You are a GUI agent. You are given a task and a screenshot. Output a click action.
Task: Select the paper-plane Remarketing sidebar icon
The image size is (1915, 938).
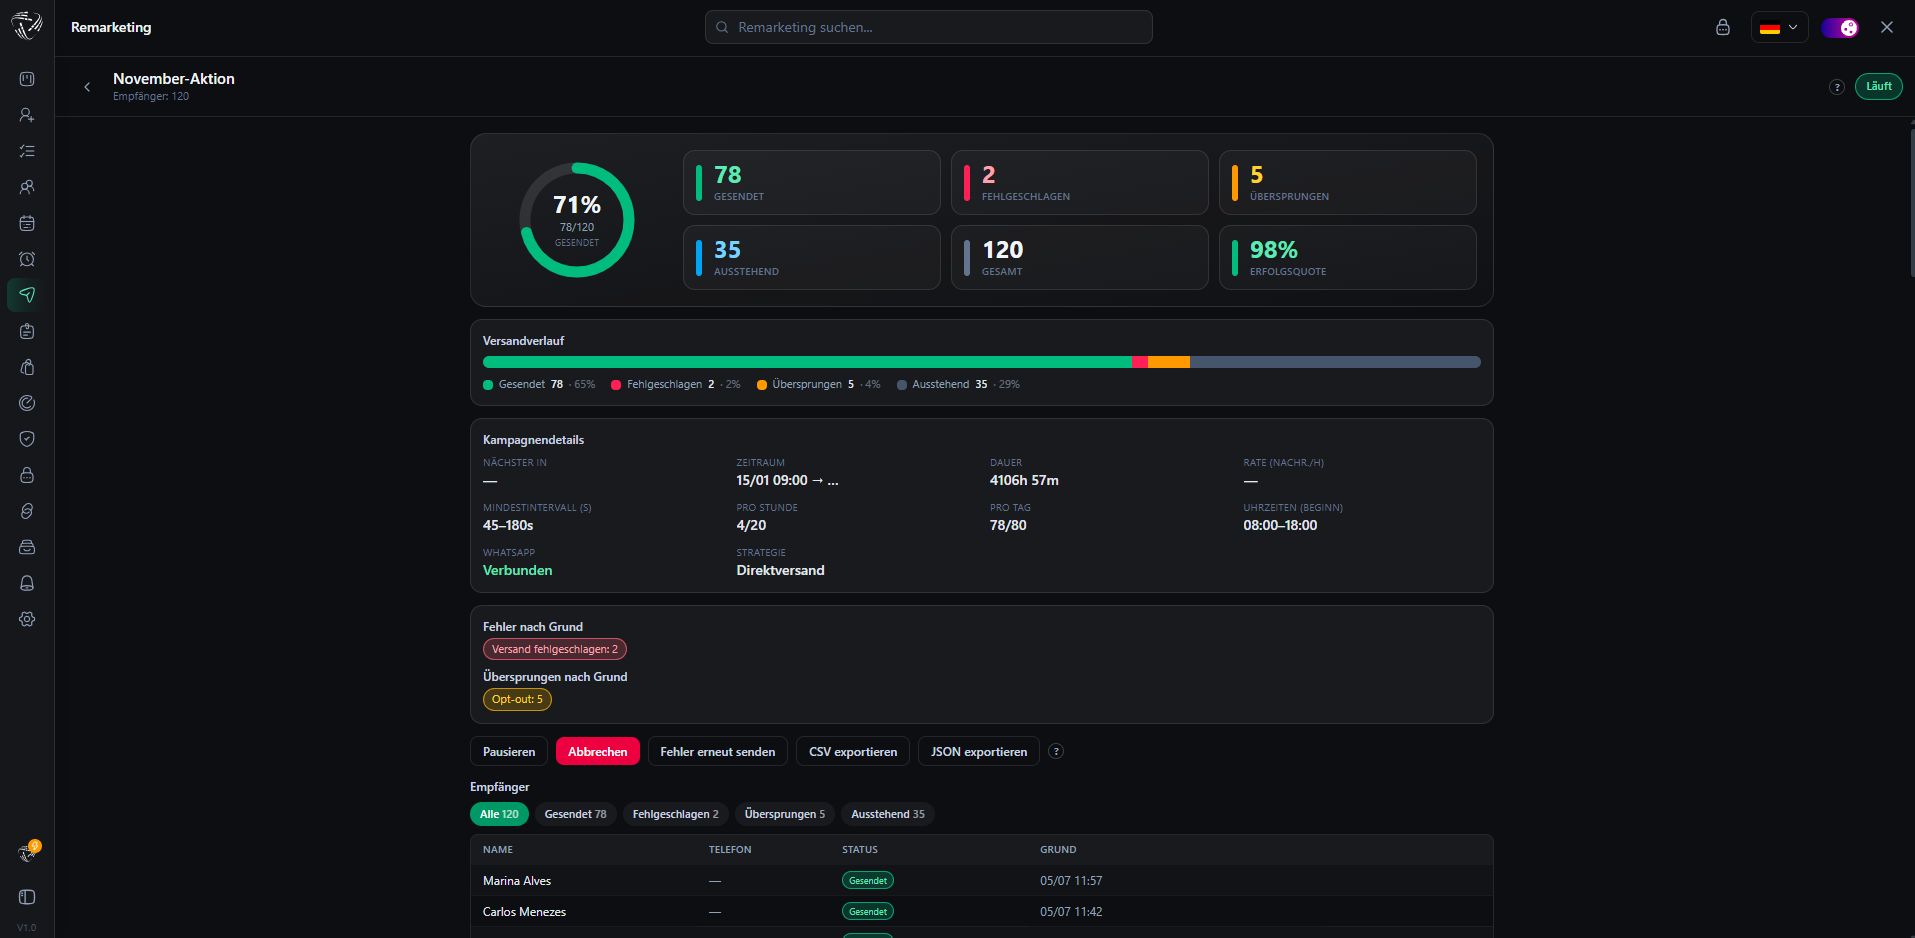coord(27,295)
